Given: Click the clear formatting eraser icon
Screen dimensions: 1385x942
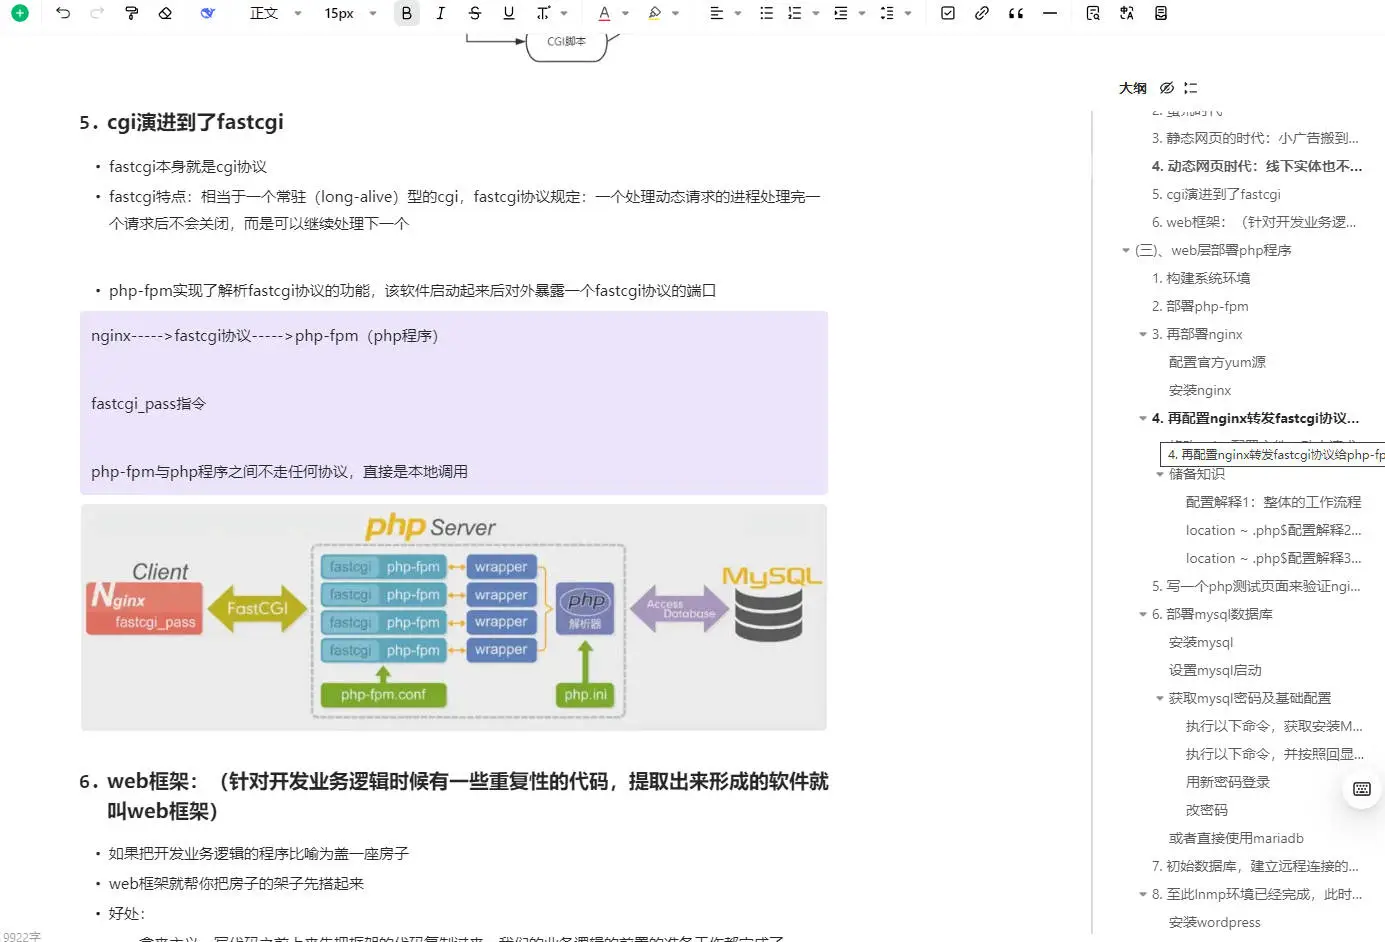Looking at the screenshot, I should click(x=166, y=13).
